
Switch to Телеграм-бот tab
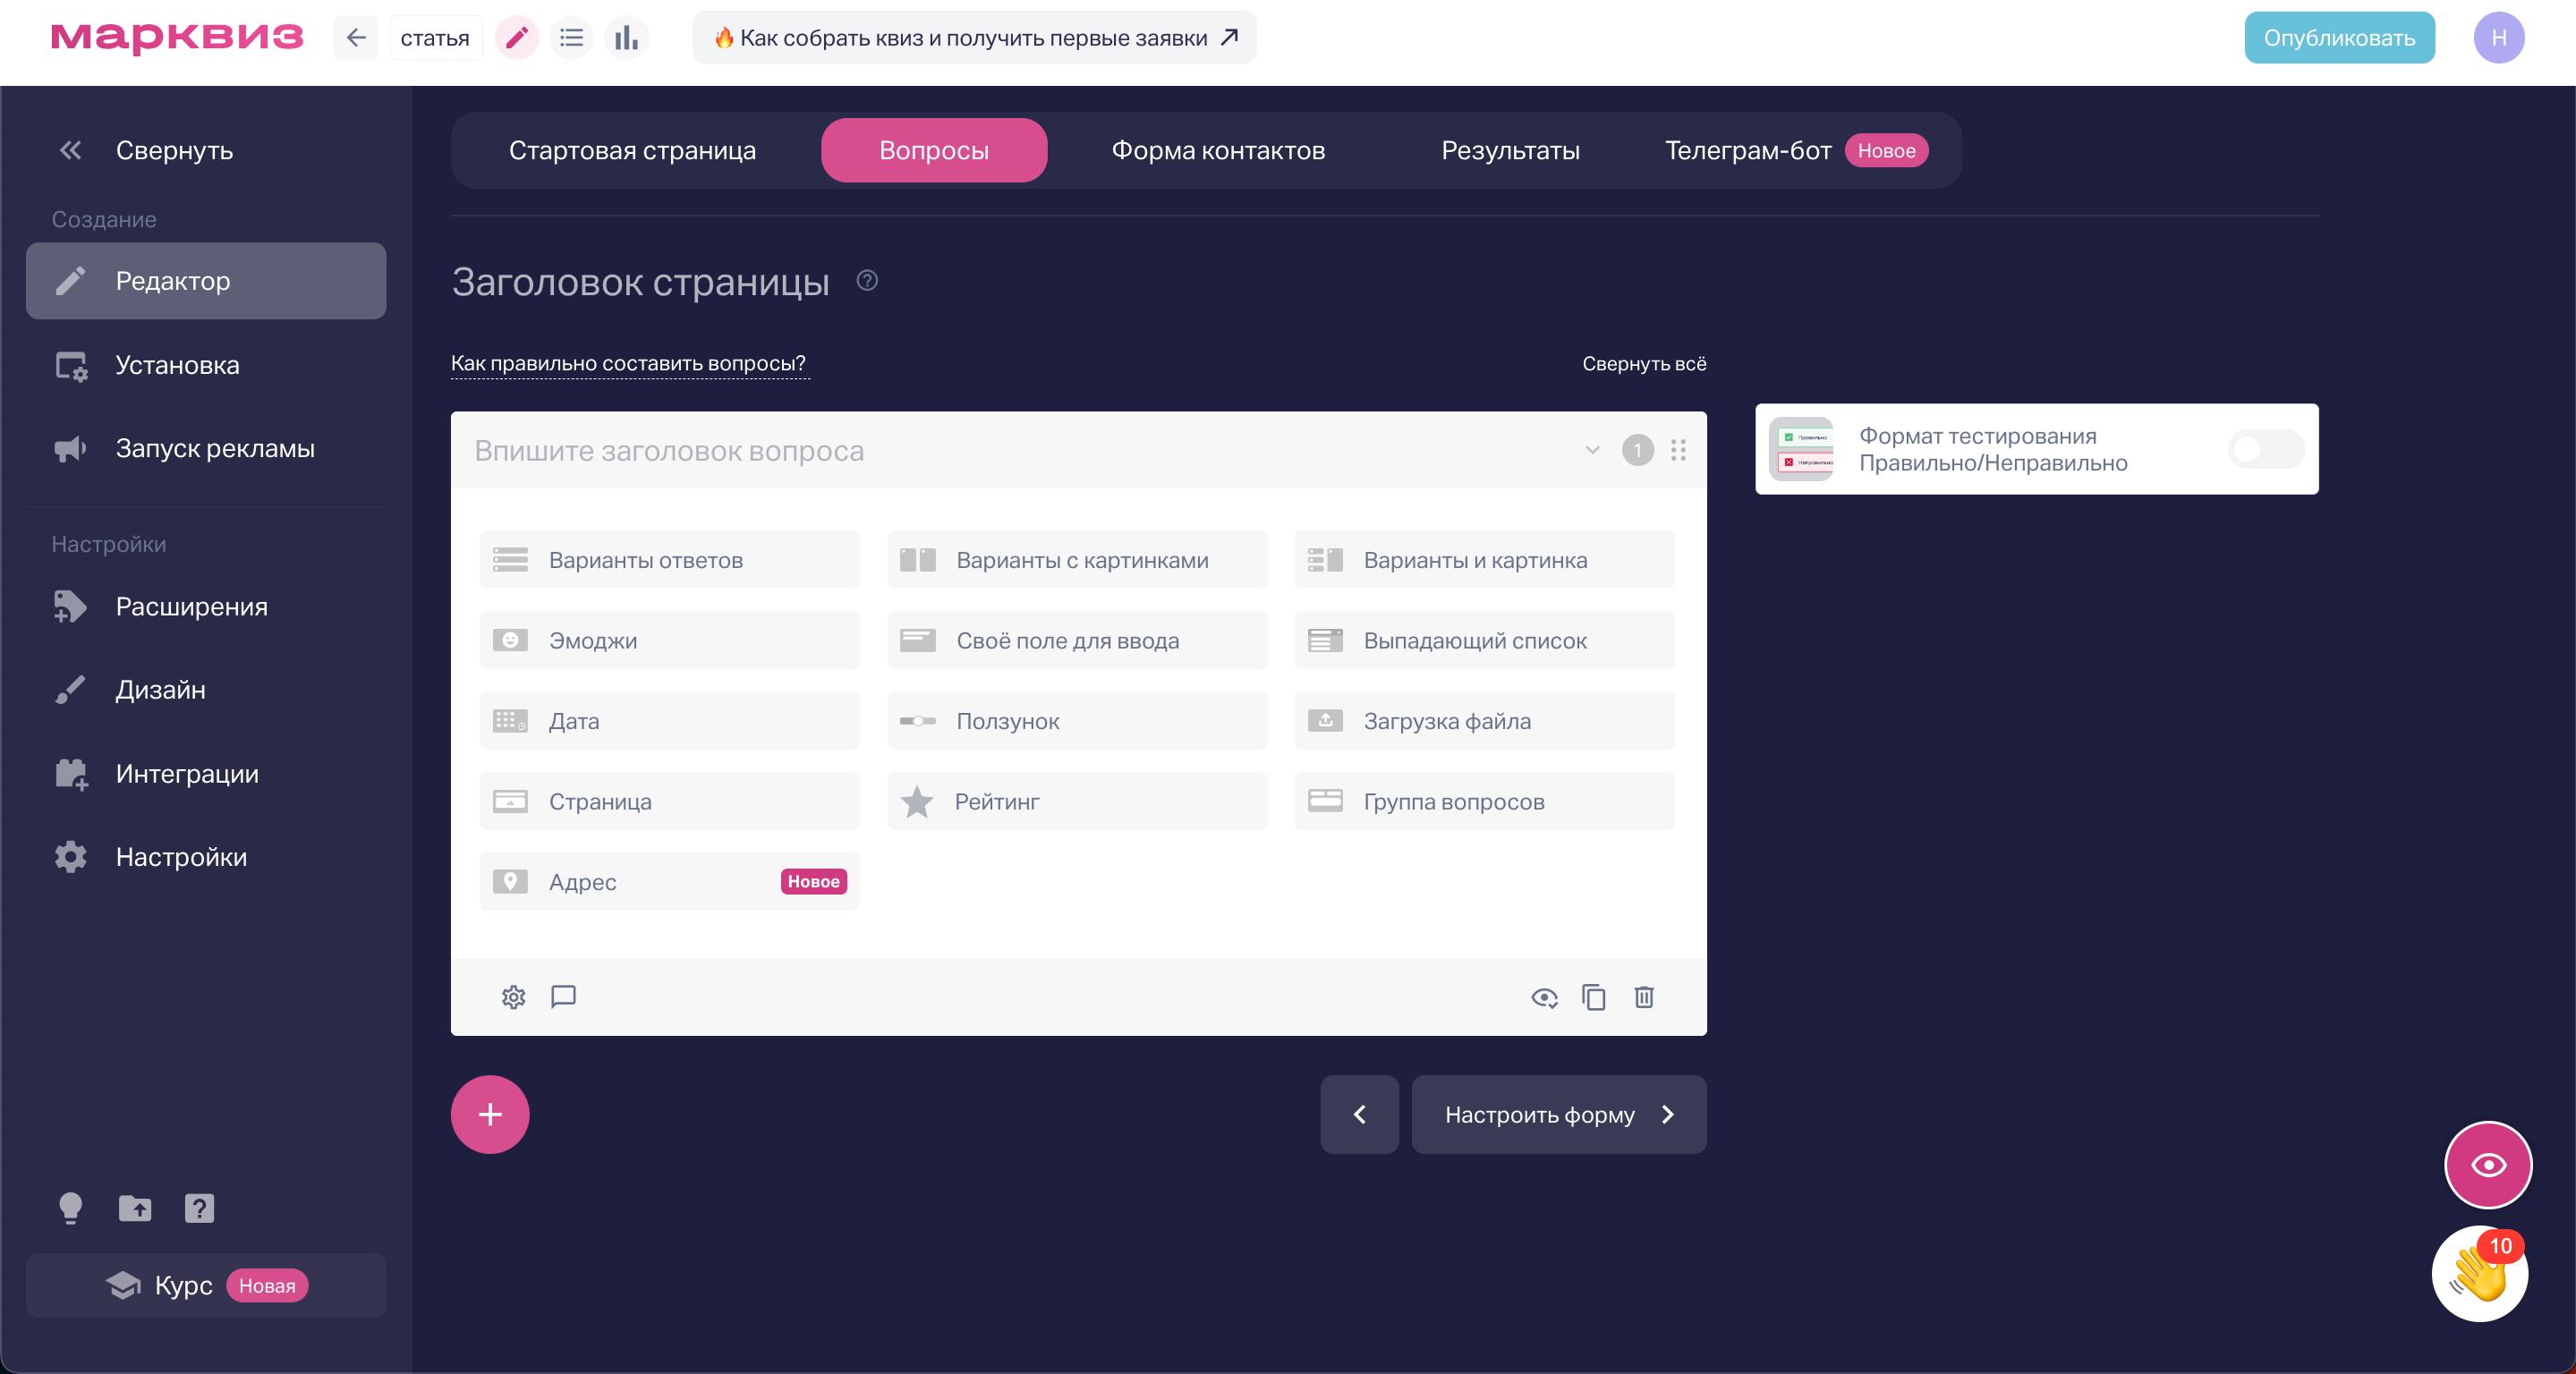click(1796, 150)
